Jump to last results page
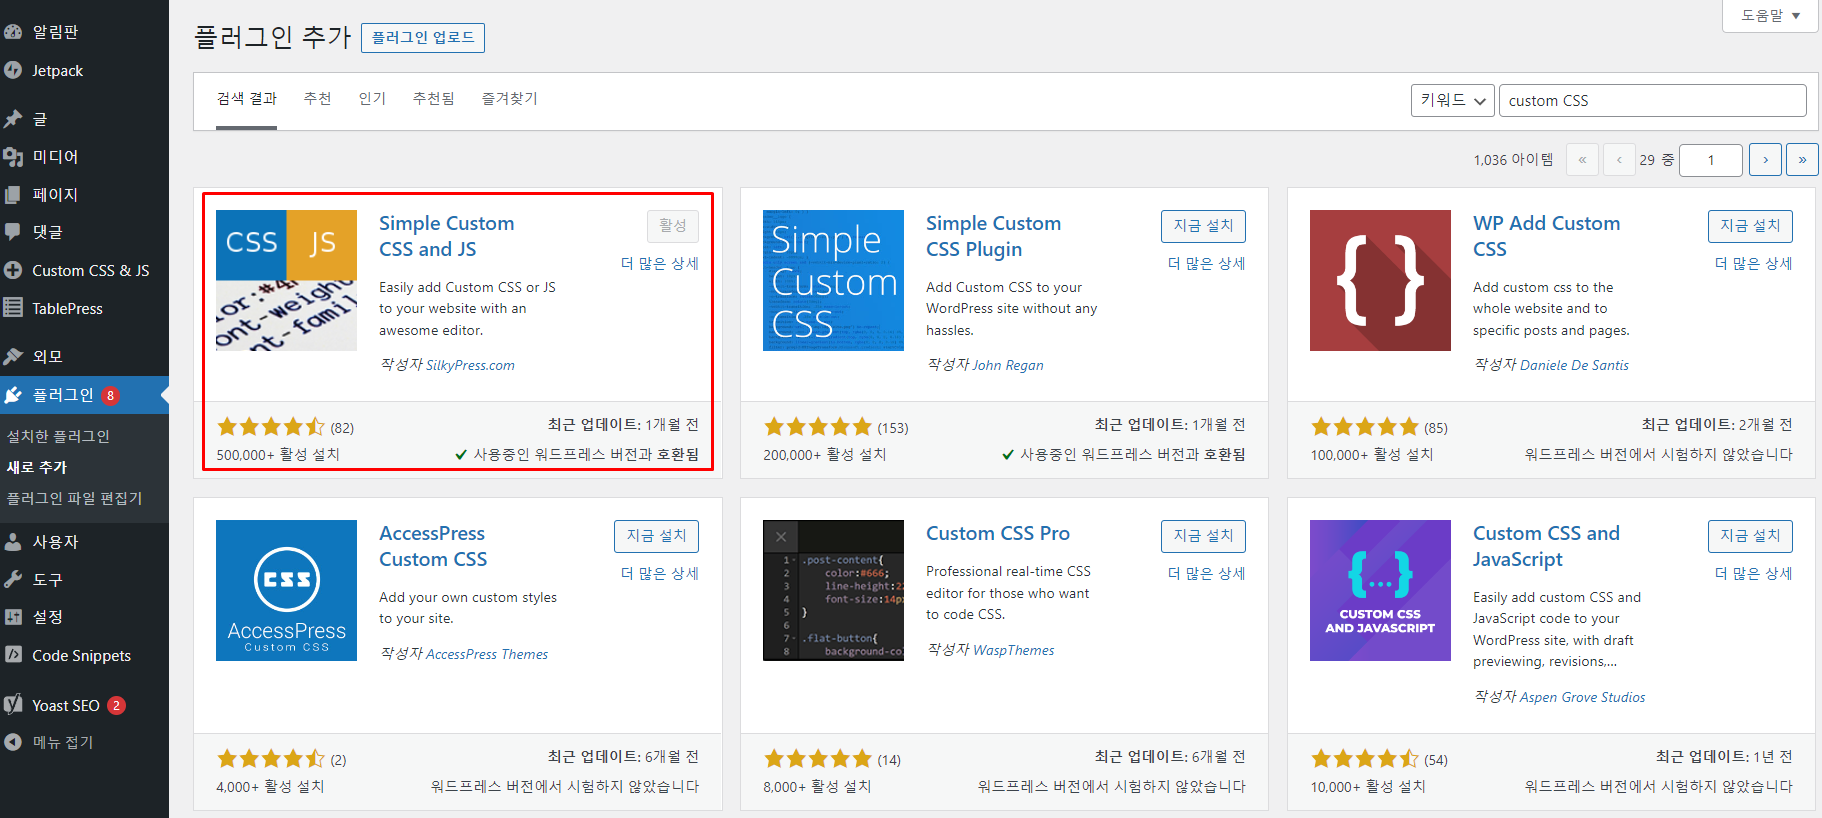This screenshot has height=818, width=1822. point(1802,160)
